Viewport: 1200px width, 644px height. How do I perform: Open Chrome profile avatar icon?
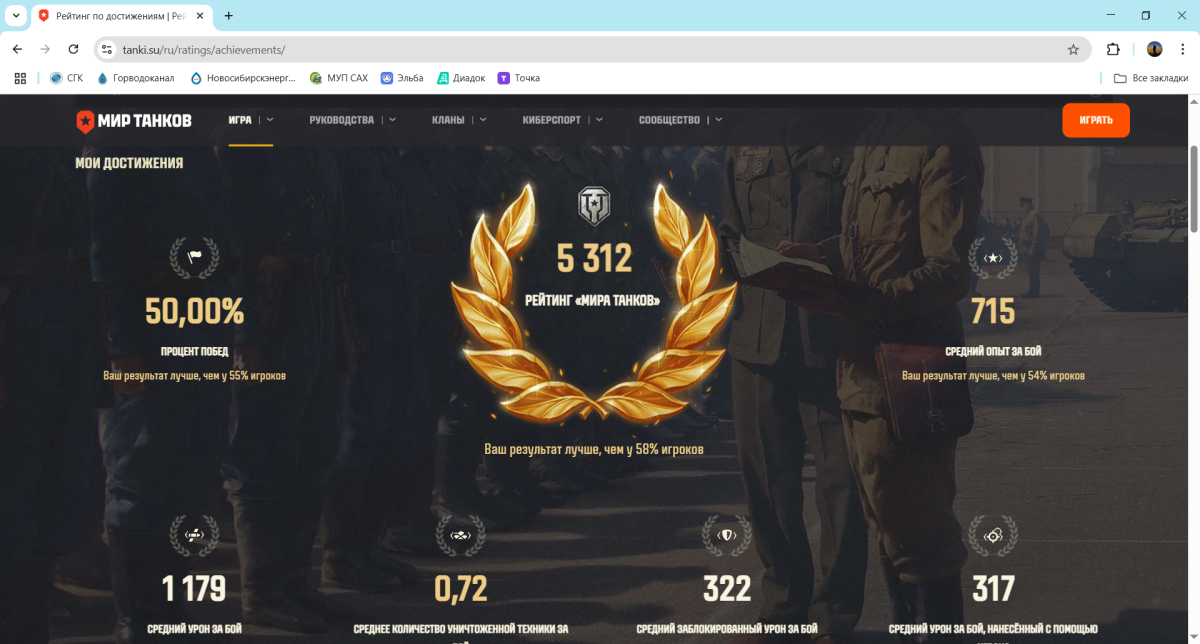point(1154,49)
